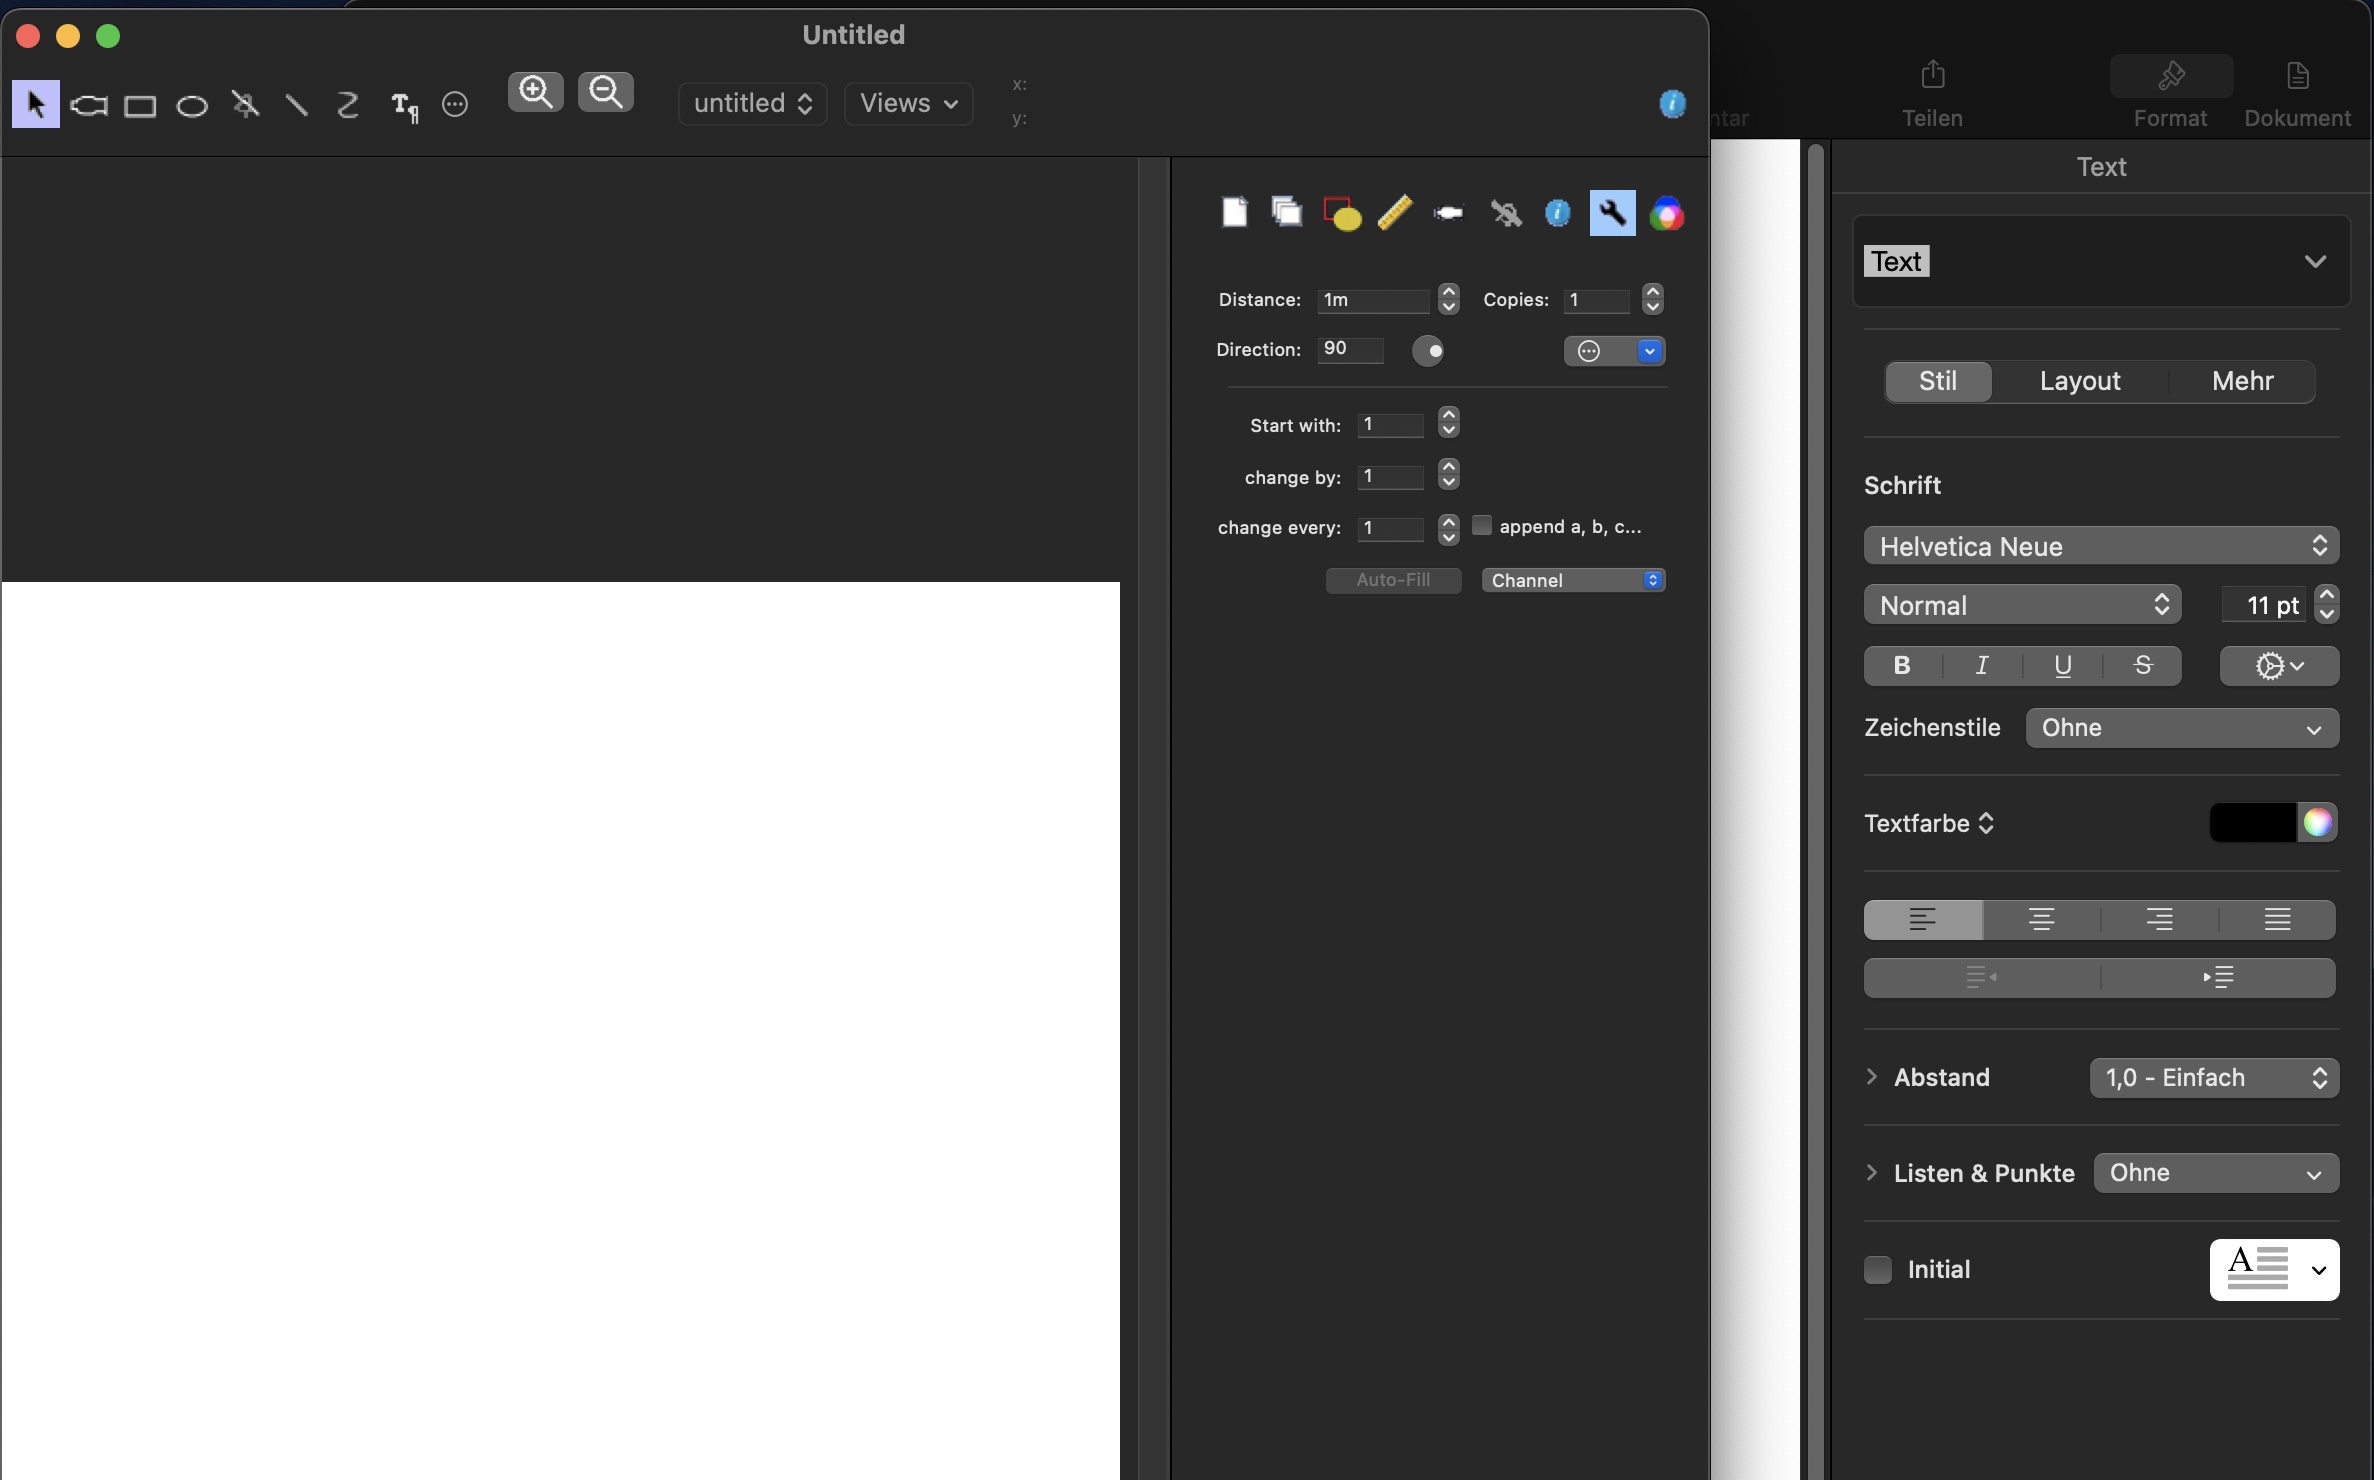The height and width of the screenshot is (1480, 2374).
Task: Switch to the Mehr tab
Action: [x=2243, y=380]
